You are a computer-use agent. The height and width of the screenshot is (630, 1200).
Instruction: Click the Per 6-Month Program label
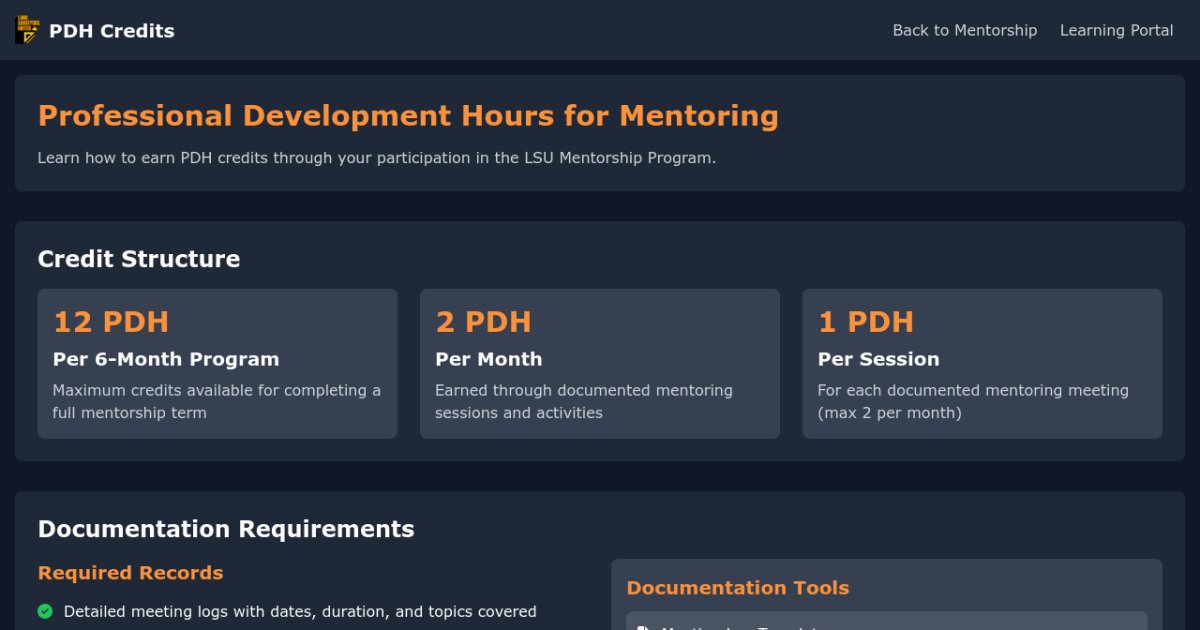coord(165,359)
